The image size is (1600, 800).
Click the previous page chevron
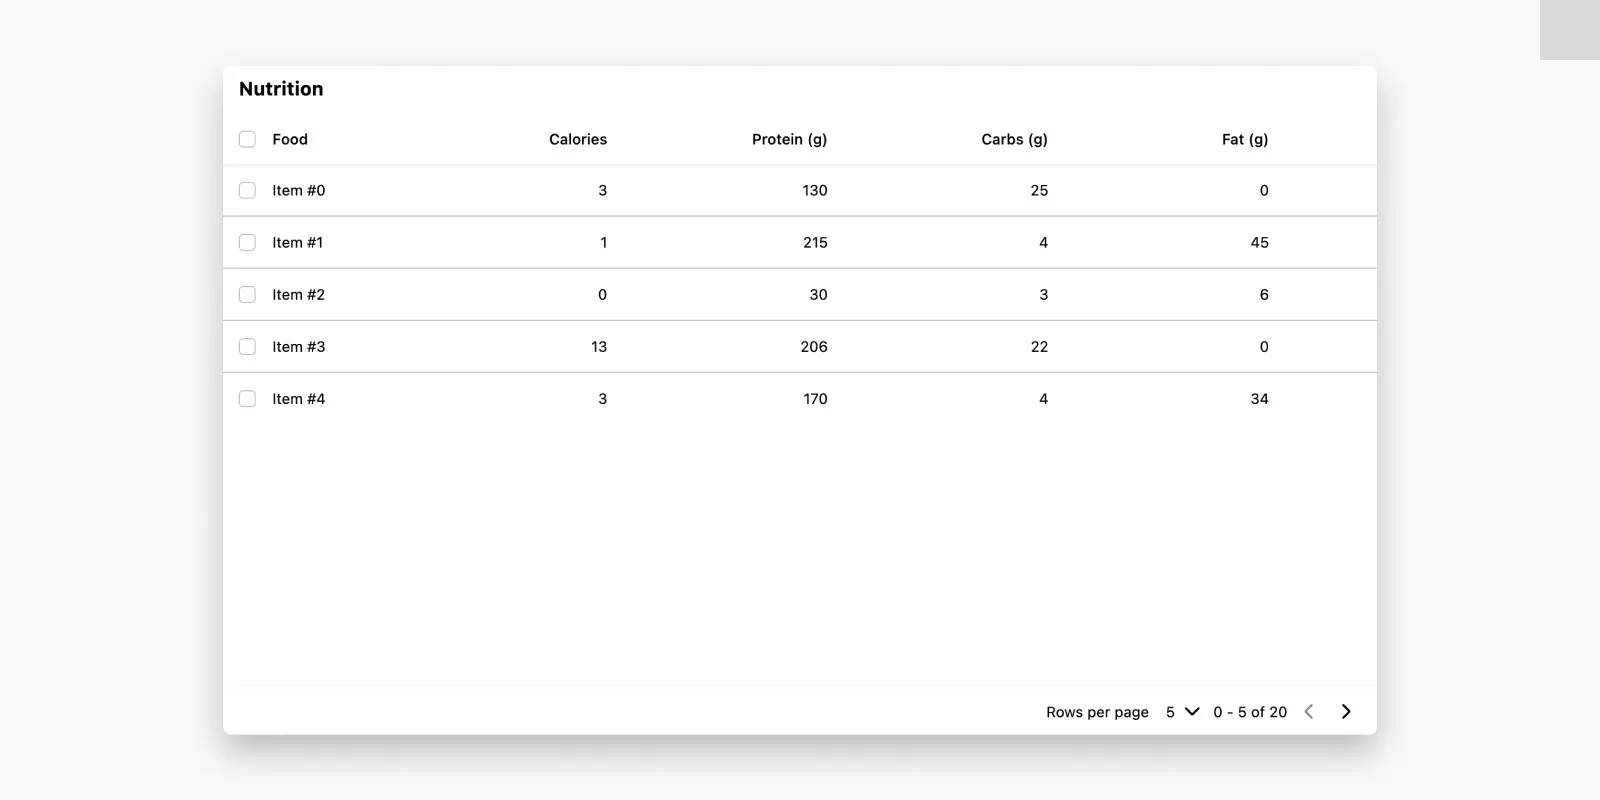click(x=1309, y=712)
